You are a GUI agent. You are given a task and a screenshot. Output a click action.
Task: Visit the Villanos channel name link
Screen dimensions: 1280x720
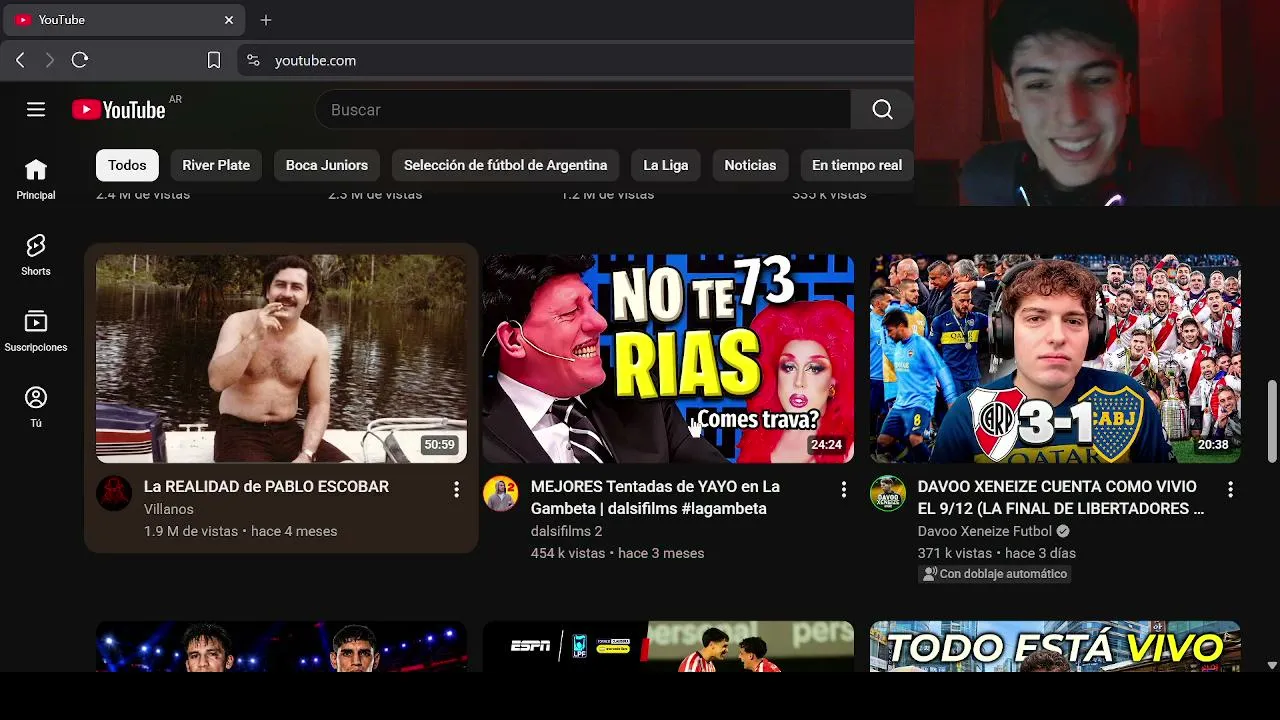[x=169, y=509]
